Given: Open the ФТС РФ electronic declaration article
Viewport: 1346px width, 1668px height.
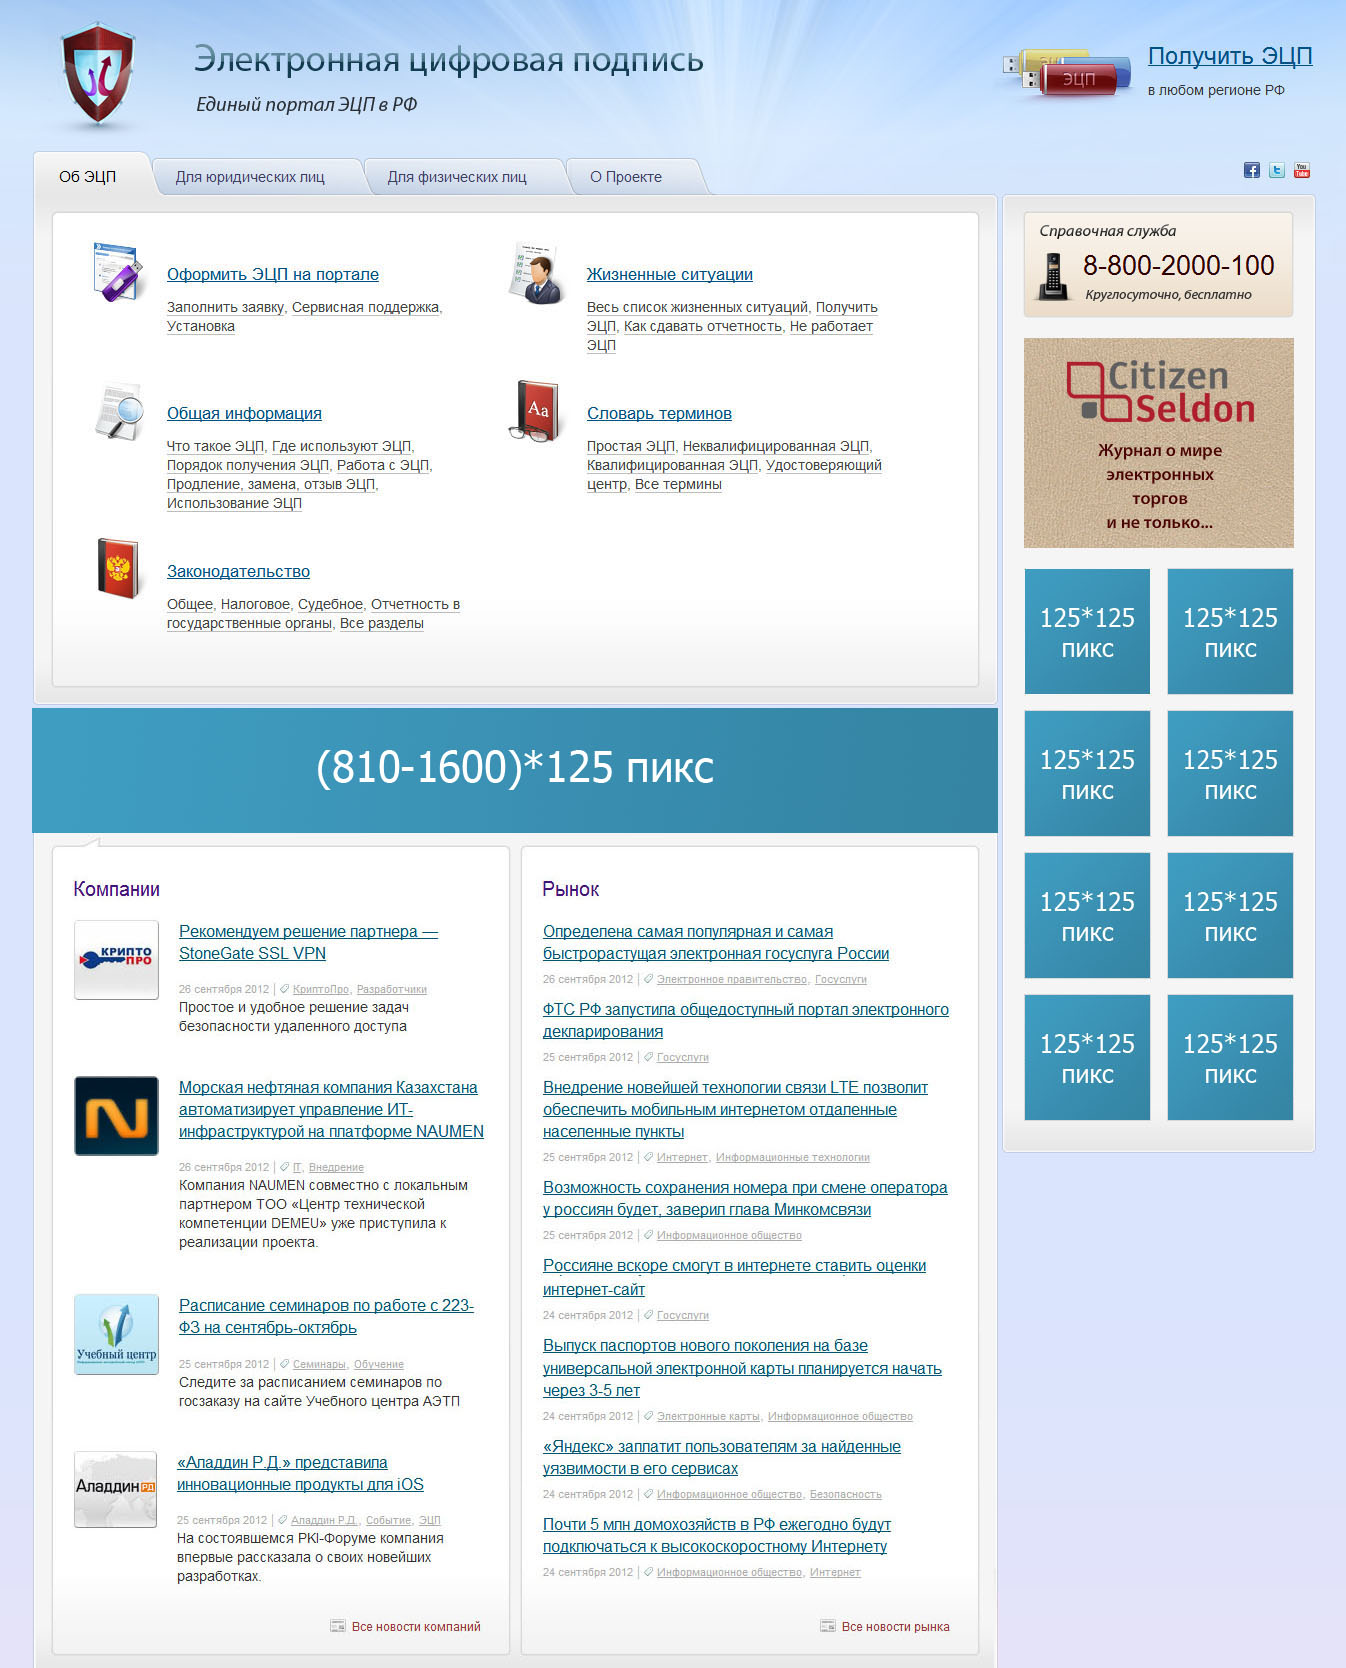Looking at the screenshot, I should click(x=746, y=1020).
